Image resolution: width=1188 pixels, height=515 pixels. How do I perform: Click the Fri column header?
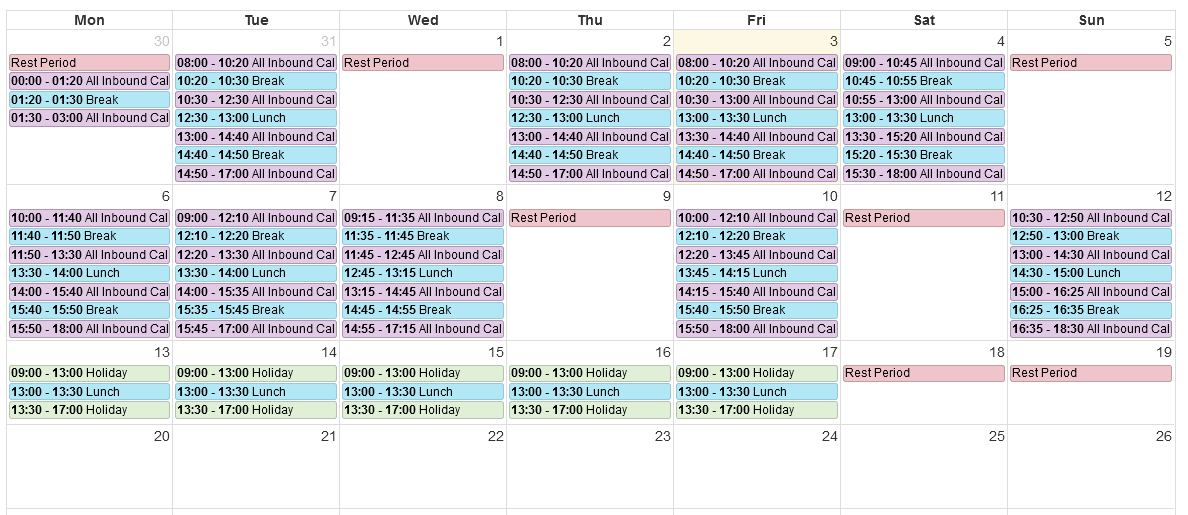(757, 20)
